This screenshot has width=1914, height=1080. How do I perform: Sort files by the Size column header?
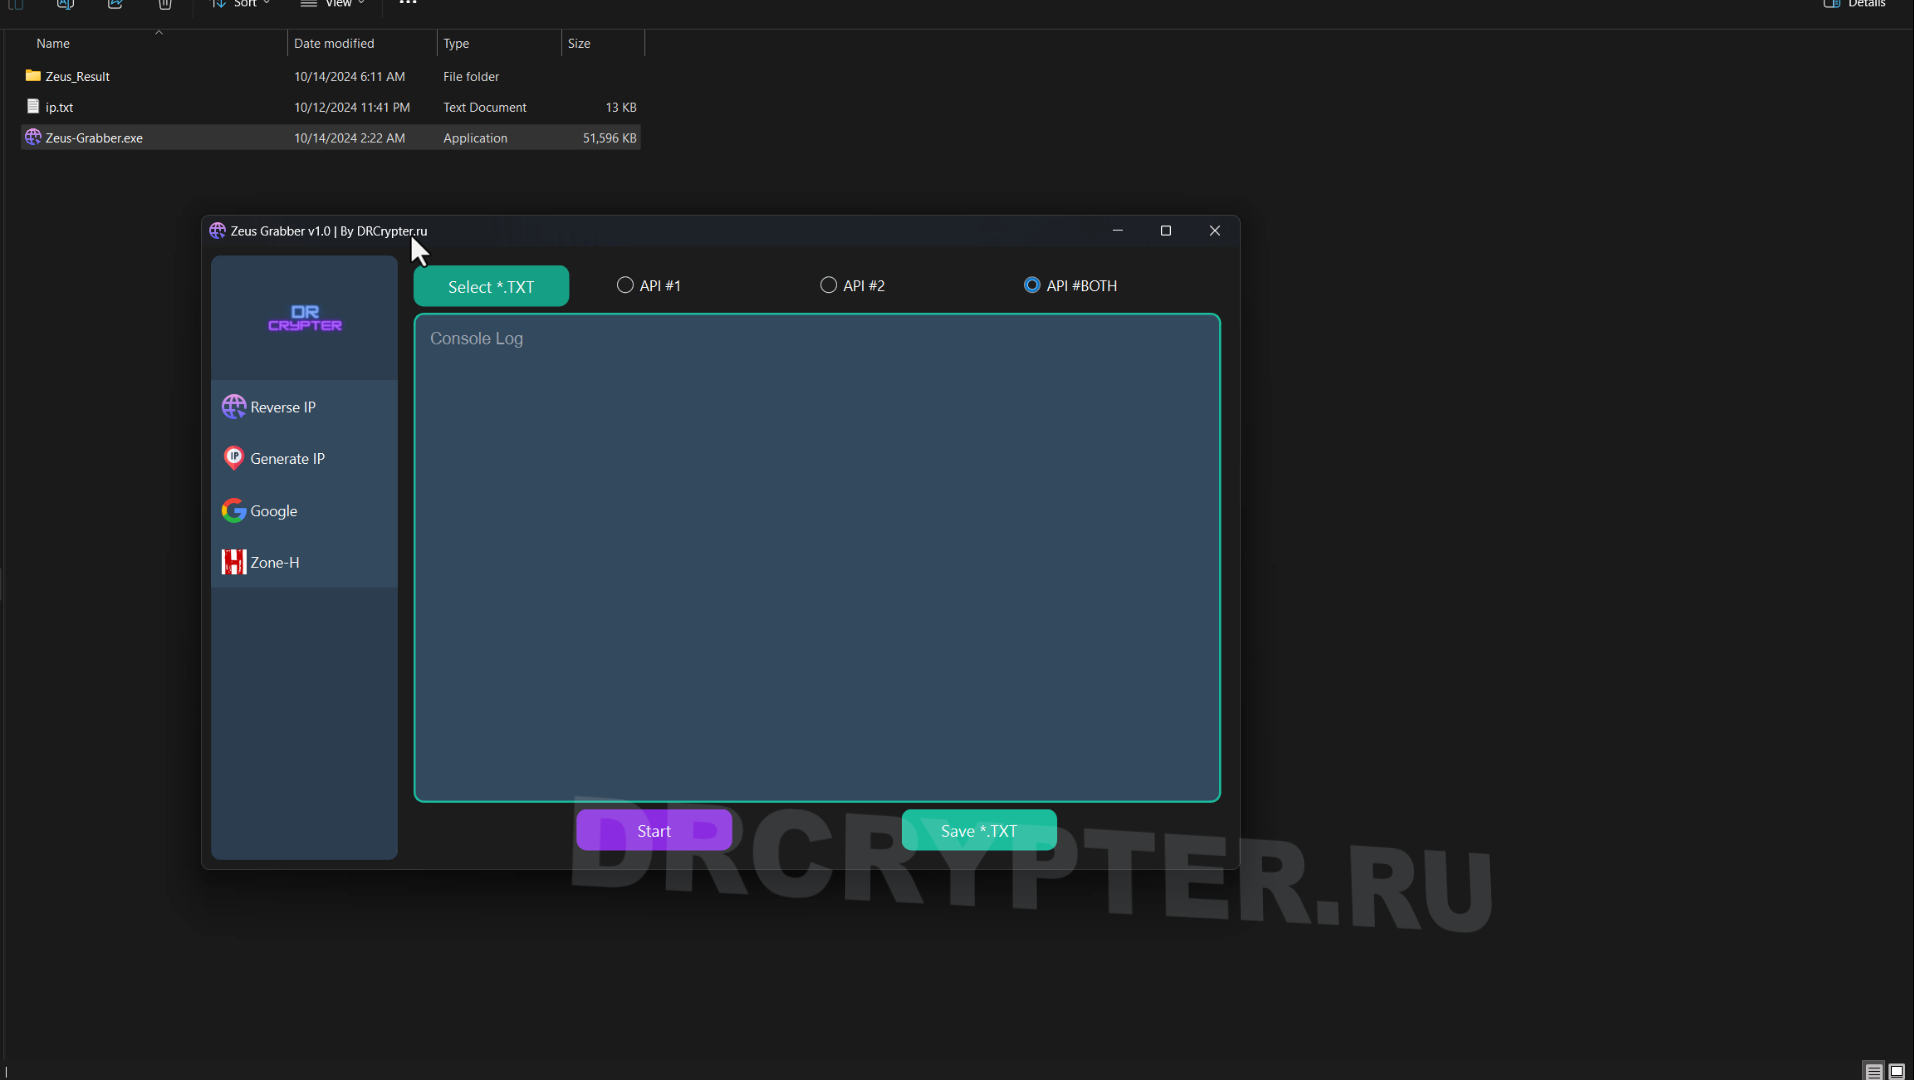(x=603, y=43)
